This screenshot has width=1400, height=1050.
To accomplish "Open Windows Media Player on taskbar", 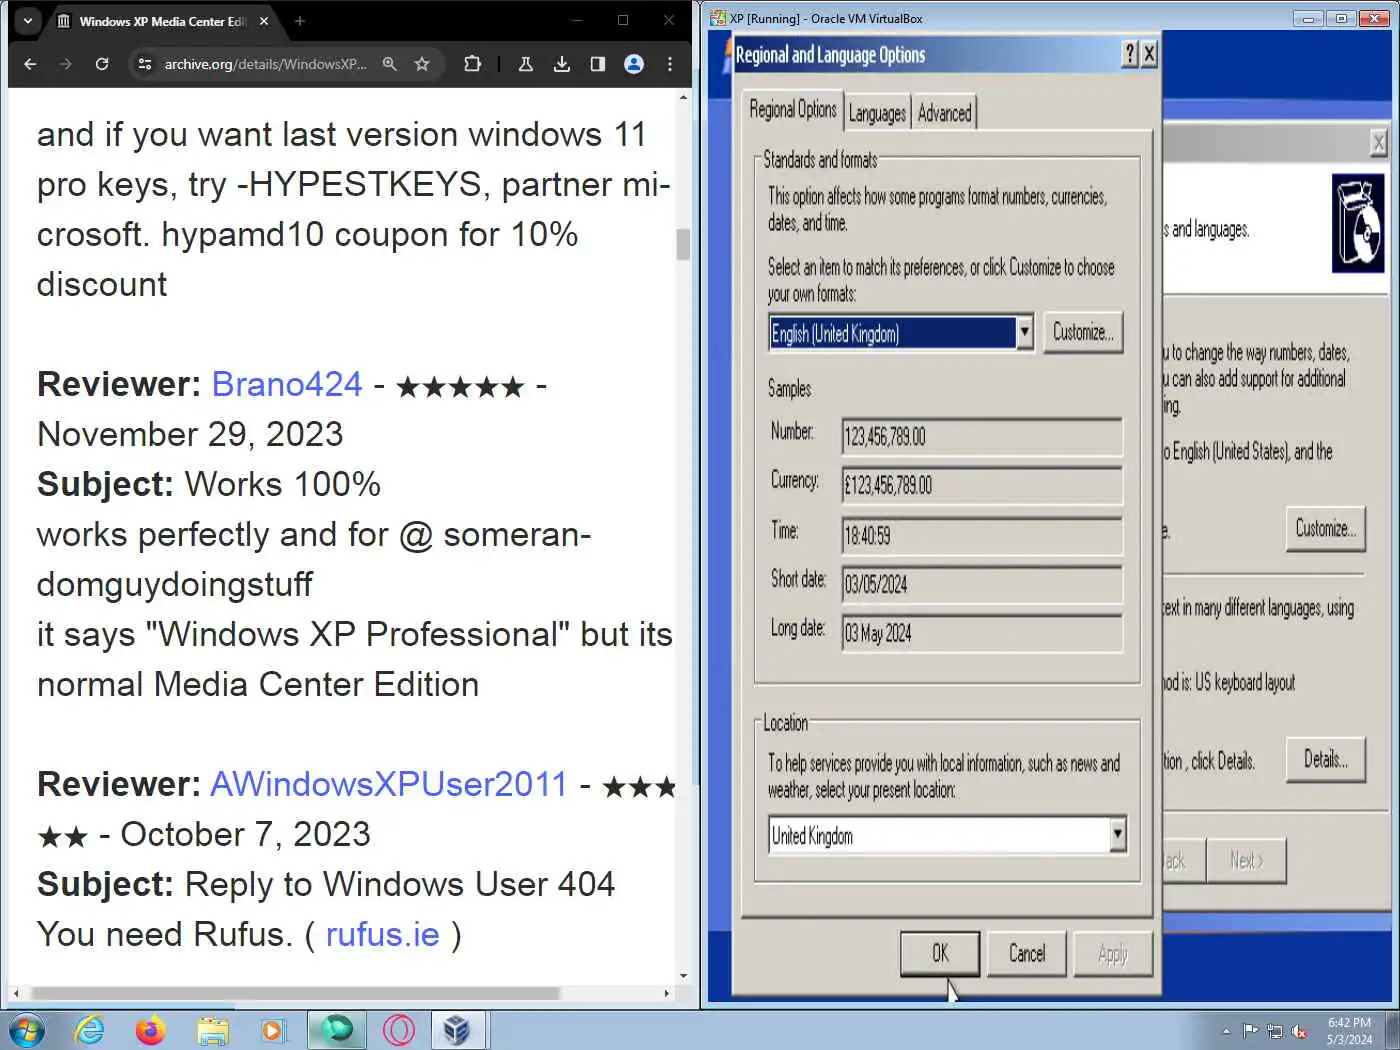I will [273, 1030].
